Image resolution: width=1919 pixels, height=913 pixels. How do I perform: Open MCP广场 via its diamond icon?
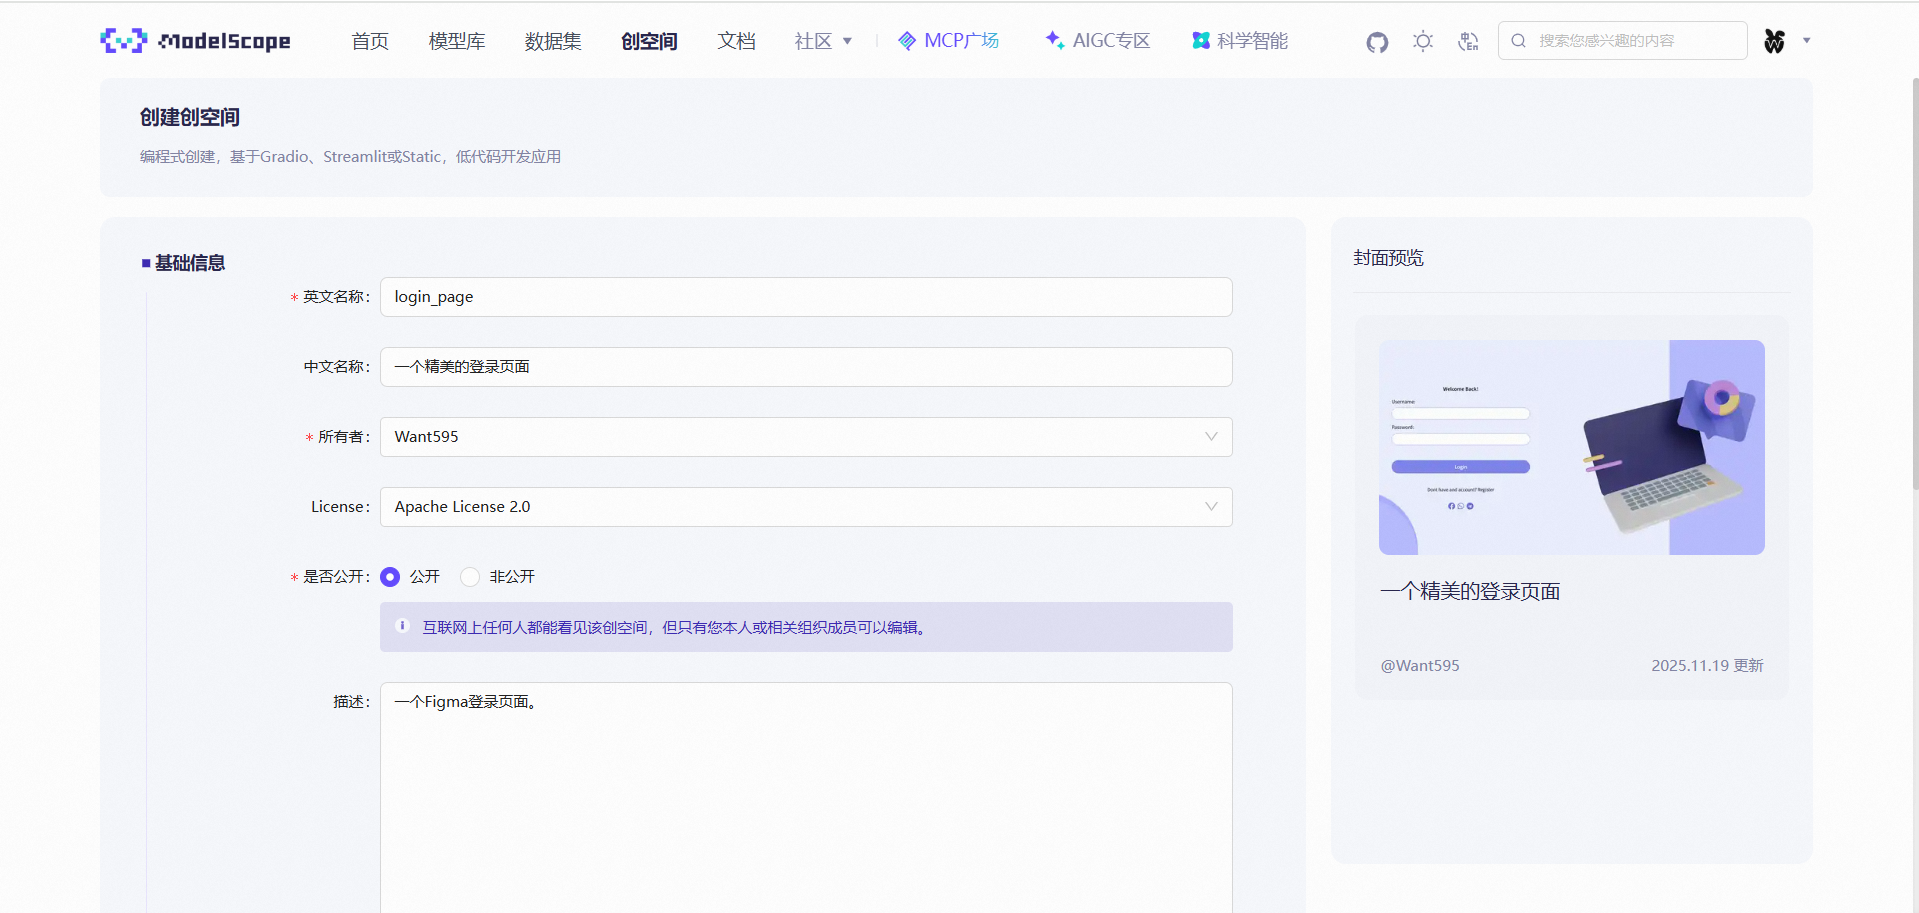pyautogui.click(x=907, y=41)
